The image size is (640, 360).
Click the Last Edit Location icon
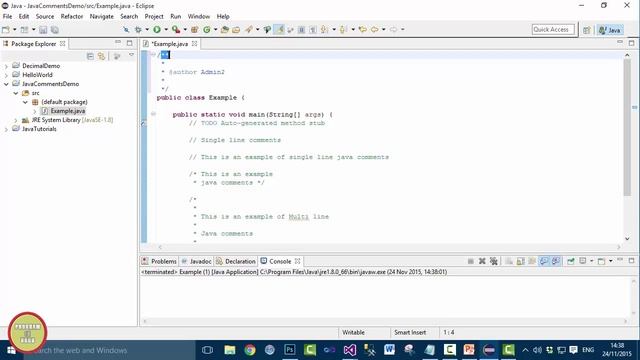(x=362, y=30)
